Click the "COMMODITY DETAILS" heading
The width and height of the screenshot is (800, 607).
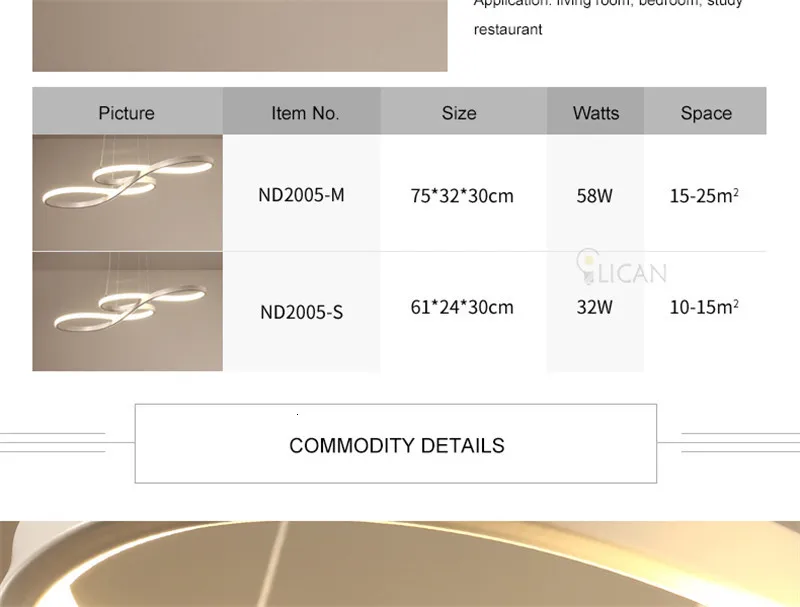click(x=397, y=445)
